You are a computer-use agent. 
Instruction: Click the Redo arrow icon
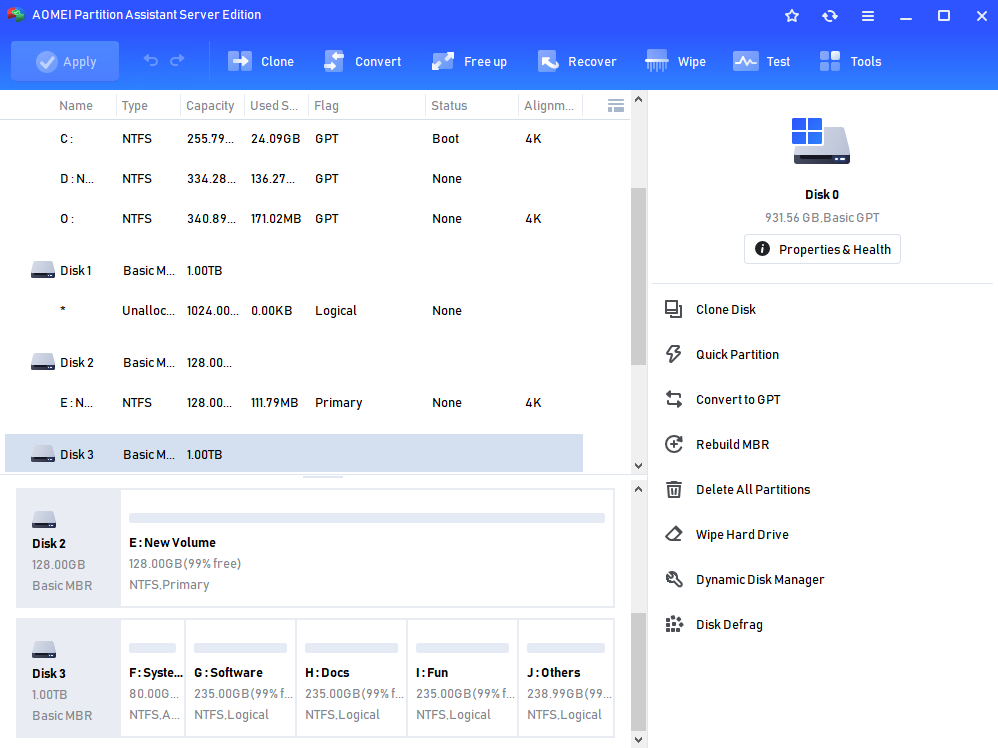(x=177, y=60)
